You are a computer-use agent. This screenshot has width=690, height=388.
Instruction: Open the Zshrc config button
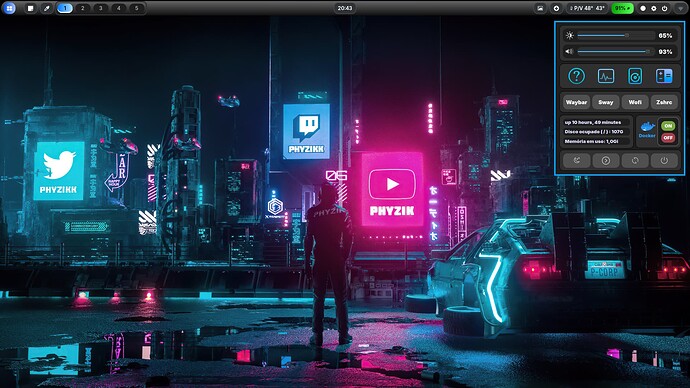664,102
